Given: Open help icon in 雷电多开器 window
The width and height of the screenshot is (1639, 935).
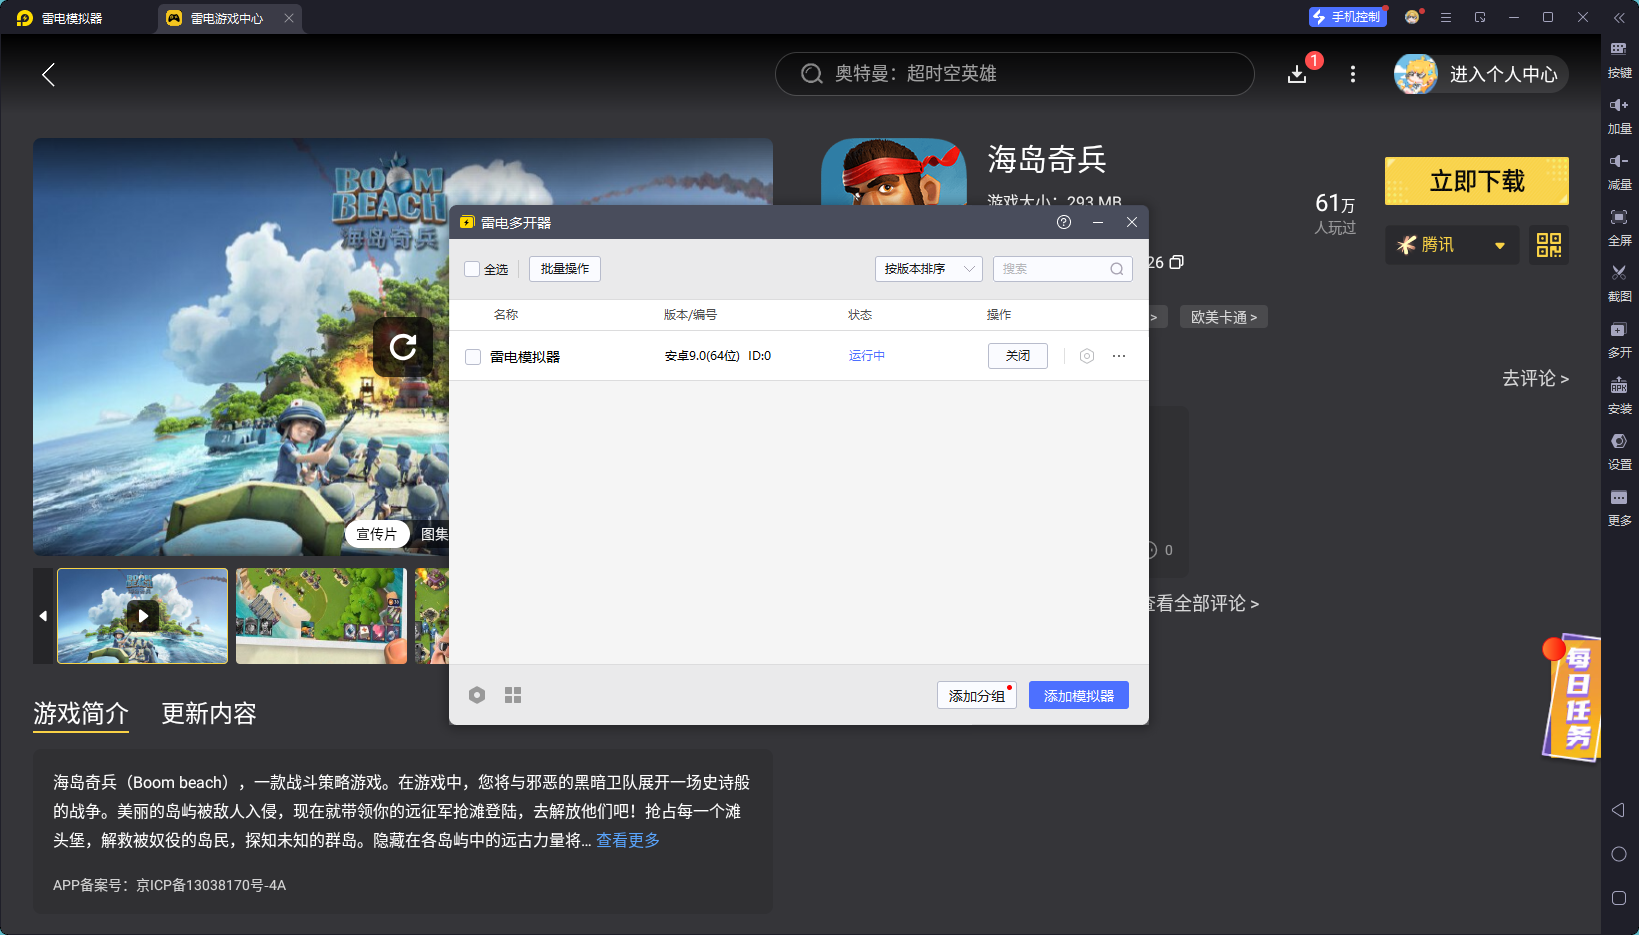Looking at the screenshot, I should tap(1064, 222).
